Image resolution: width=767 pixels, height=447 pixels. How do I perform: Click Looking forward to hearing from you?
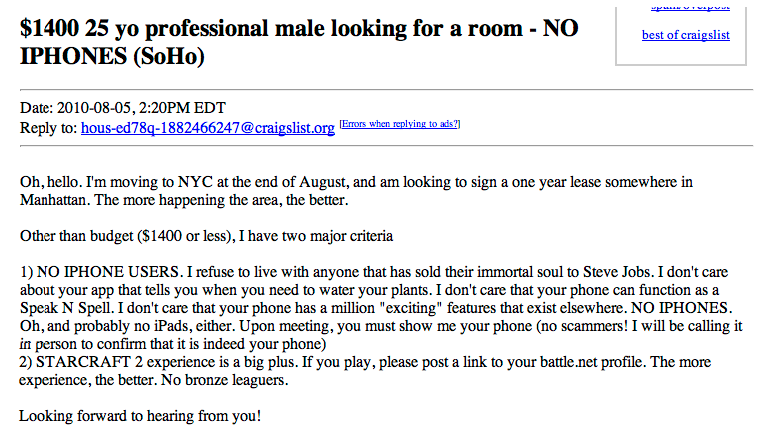(x=140, y=416)
